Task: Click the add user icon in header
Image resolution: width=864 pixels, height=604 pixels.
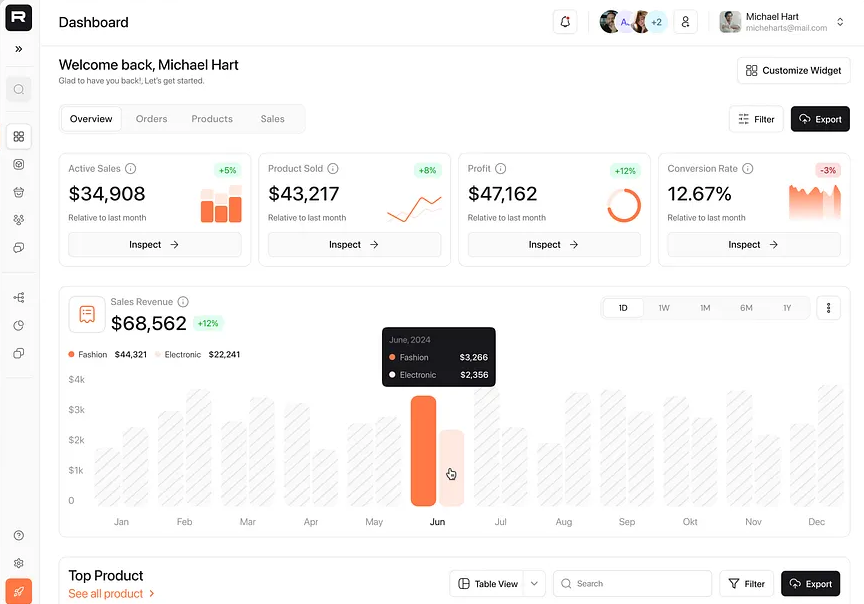Action: (x=685, y=22)
